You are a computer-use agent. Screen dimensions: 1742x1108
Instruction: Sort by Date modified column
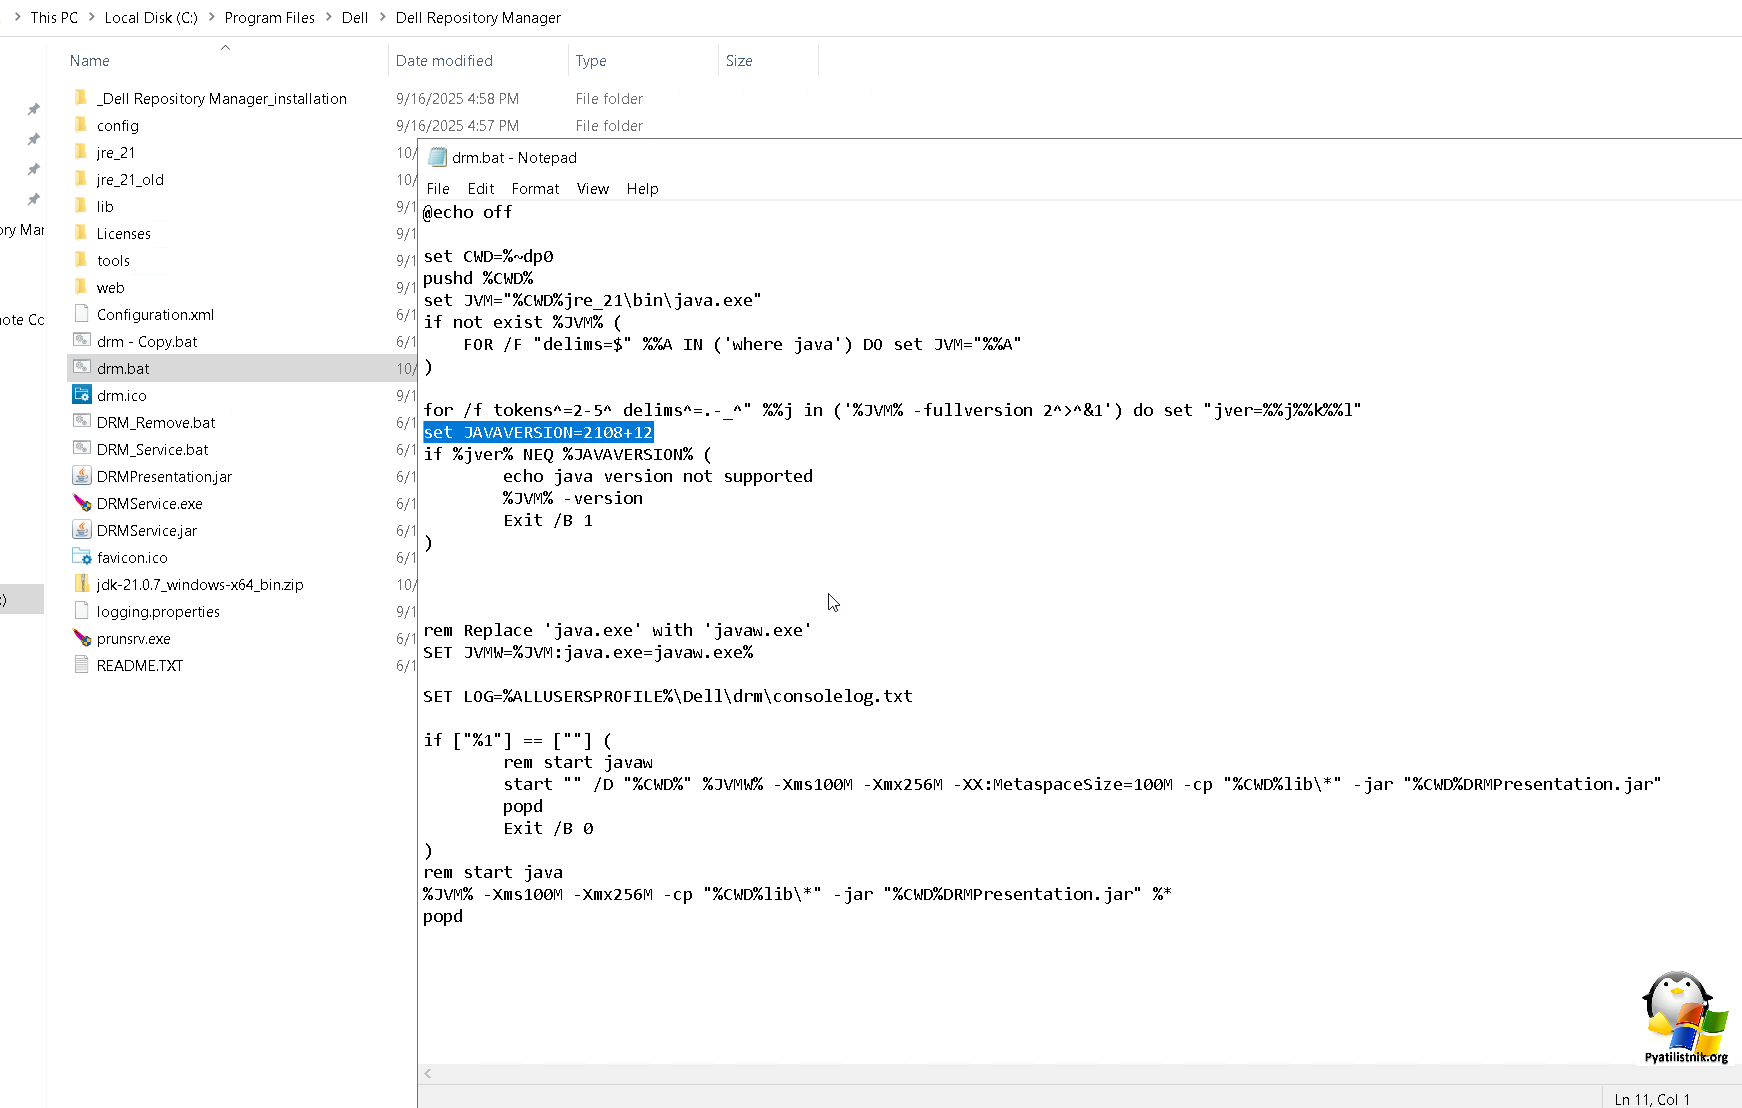[x=444, y=61]
